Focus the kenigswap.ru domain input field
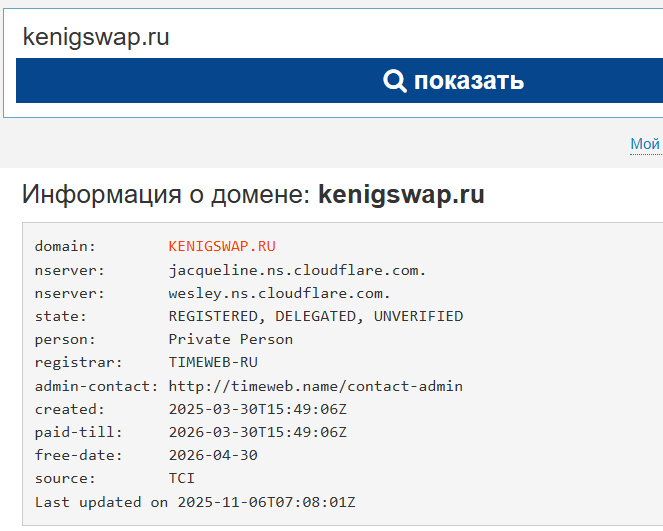The width and height of the screenshot is (663, 531). (330, 37)
